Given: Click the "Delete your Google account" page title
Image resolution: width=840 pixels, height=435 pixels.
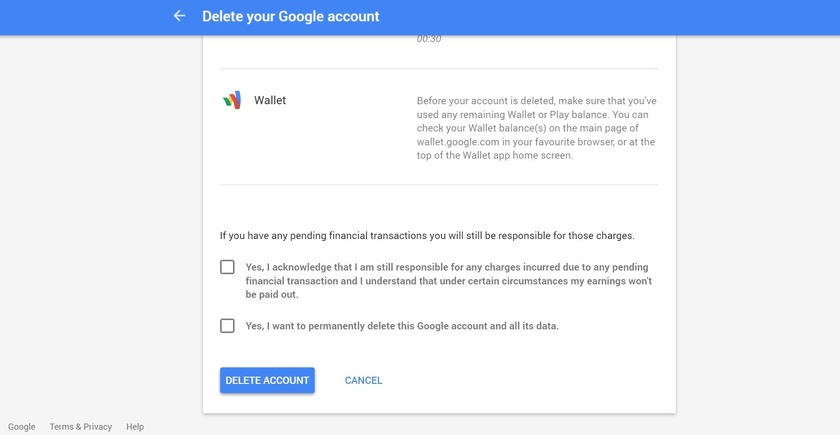Looking at the screenshot, I should coord(290,16).
